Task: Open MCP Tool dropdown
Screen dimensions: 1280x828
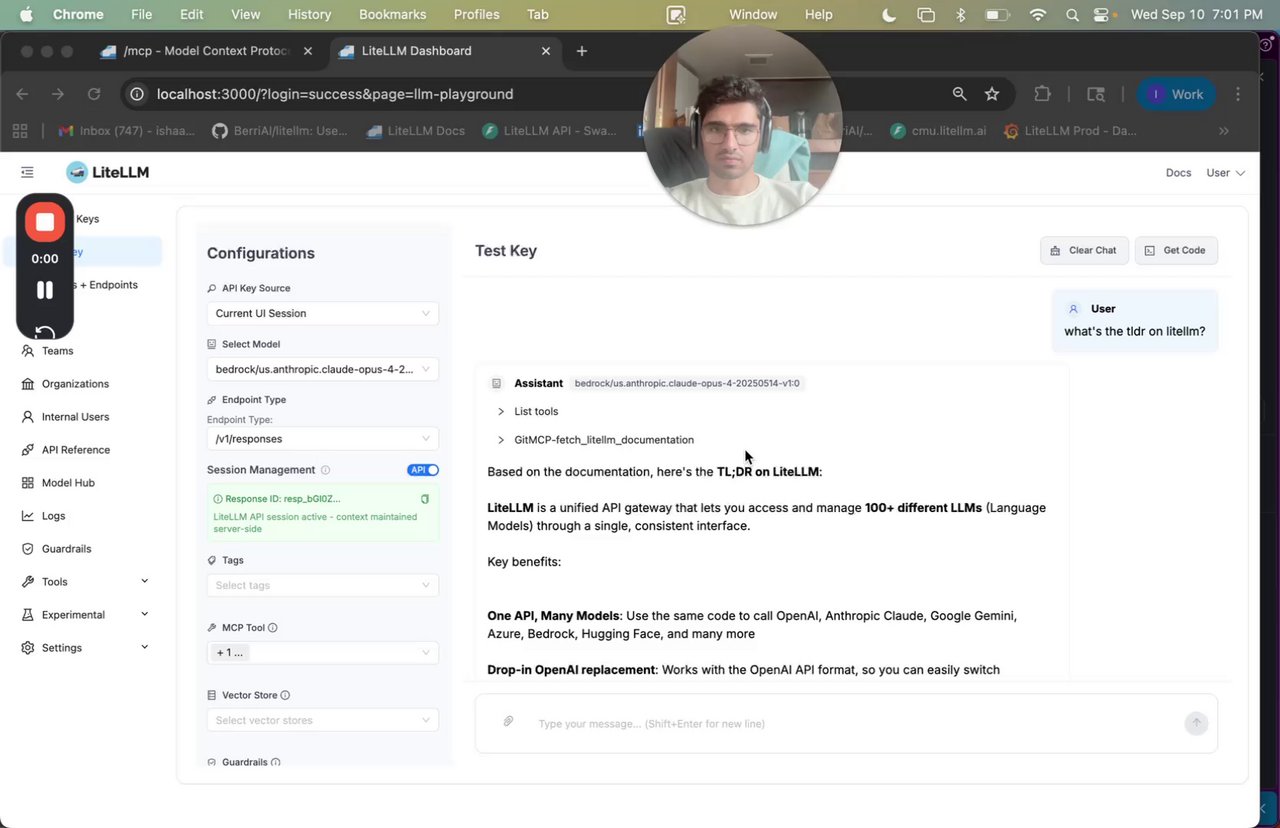Action: pos(322,653)
